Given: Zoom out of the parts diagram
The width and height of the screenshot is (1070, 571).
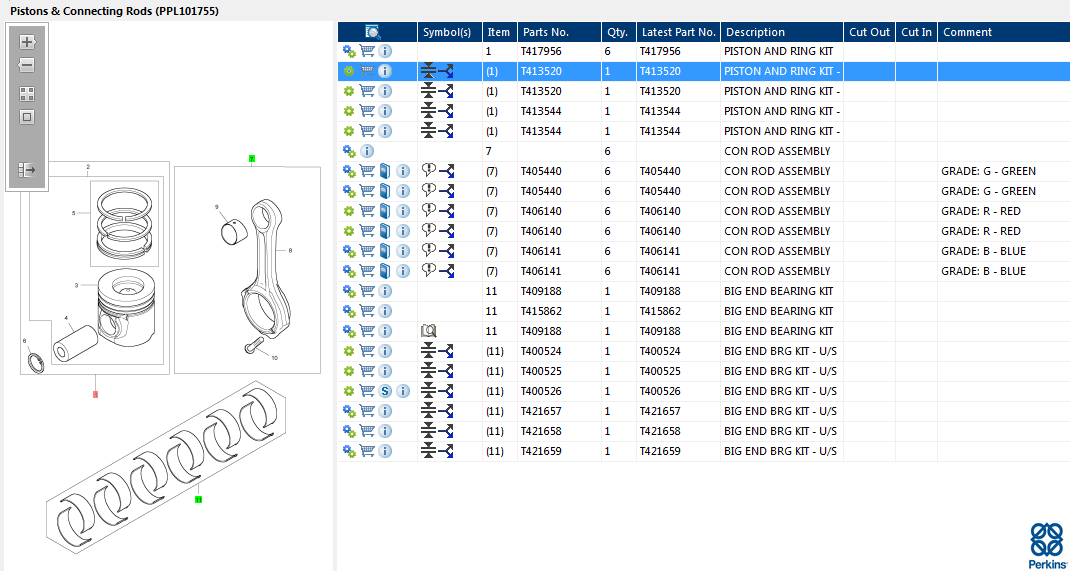Looking at the screenshot, I should pyautogui.click(x=27, y=65).
